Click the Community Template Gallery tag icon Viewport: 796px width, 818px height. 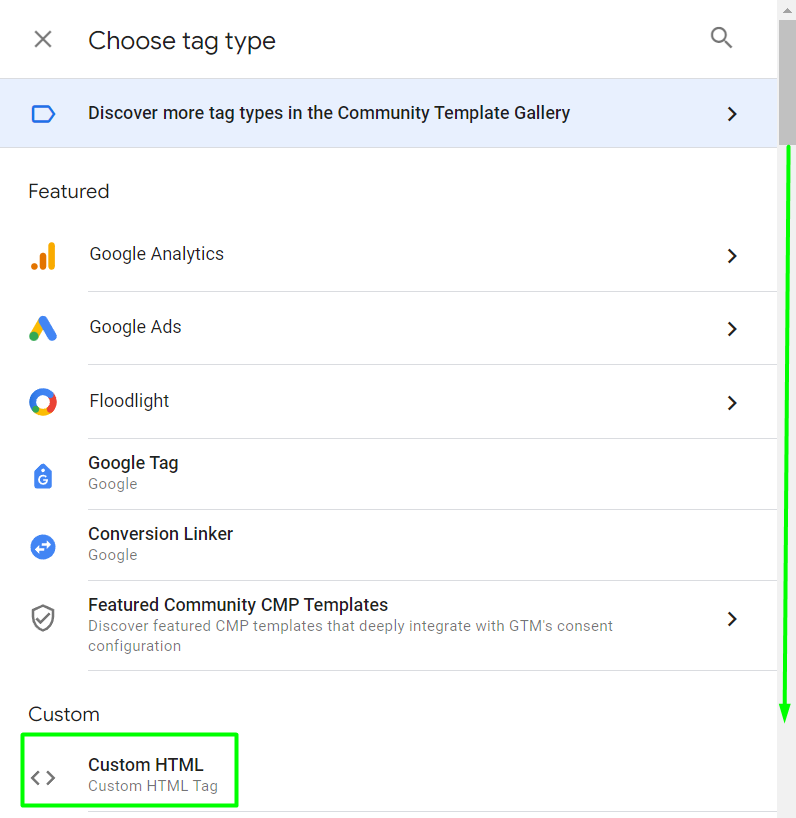click(43, 114)
